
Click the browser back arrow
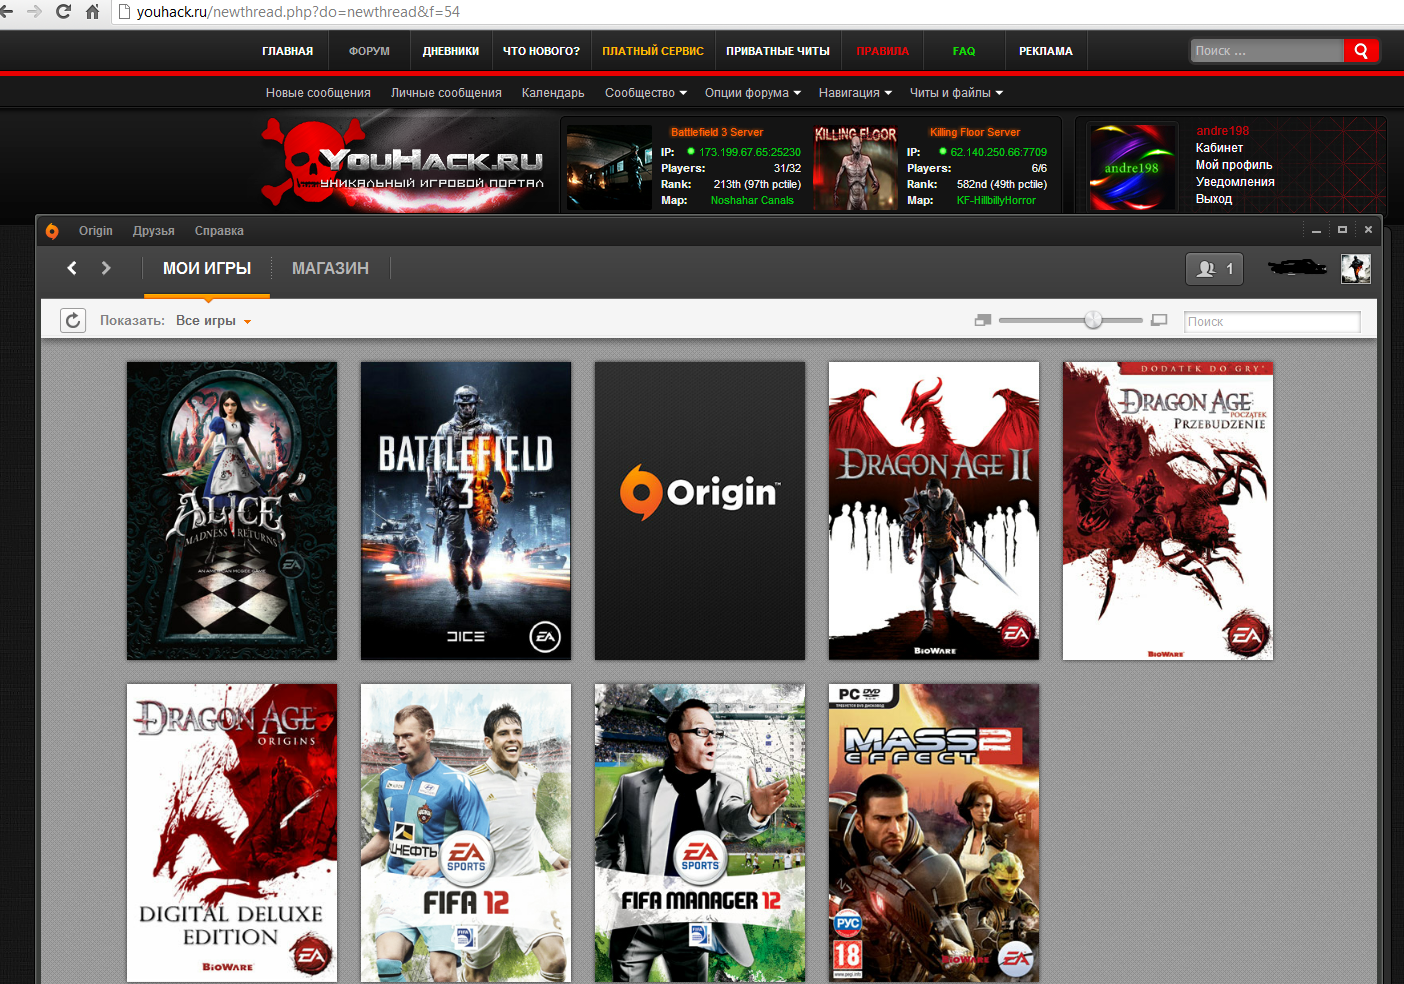(x=7, y=11)
